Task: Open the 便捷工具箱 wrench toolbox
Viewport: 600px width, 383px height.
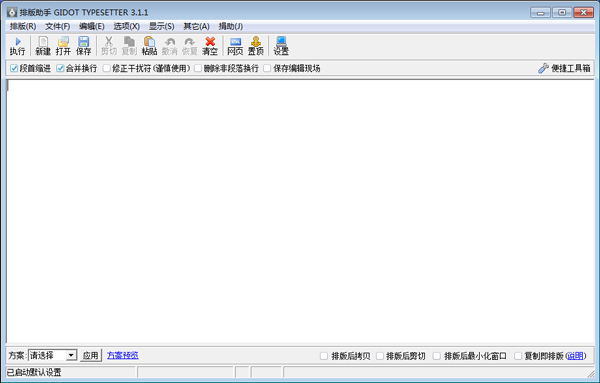Action: coord(564,68)
